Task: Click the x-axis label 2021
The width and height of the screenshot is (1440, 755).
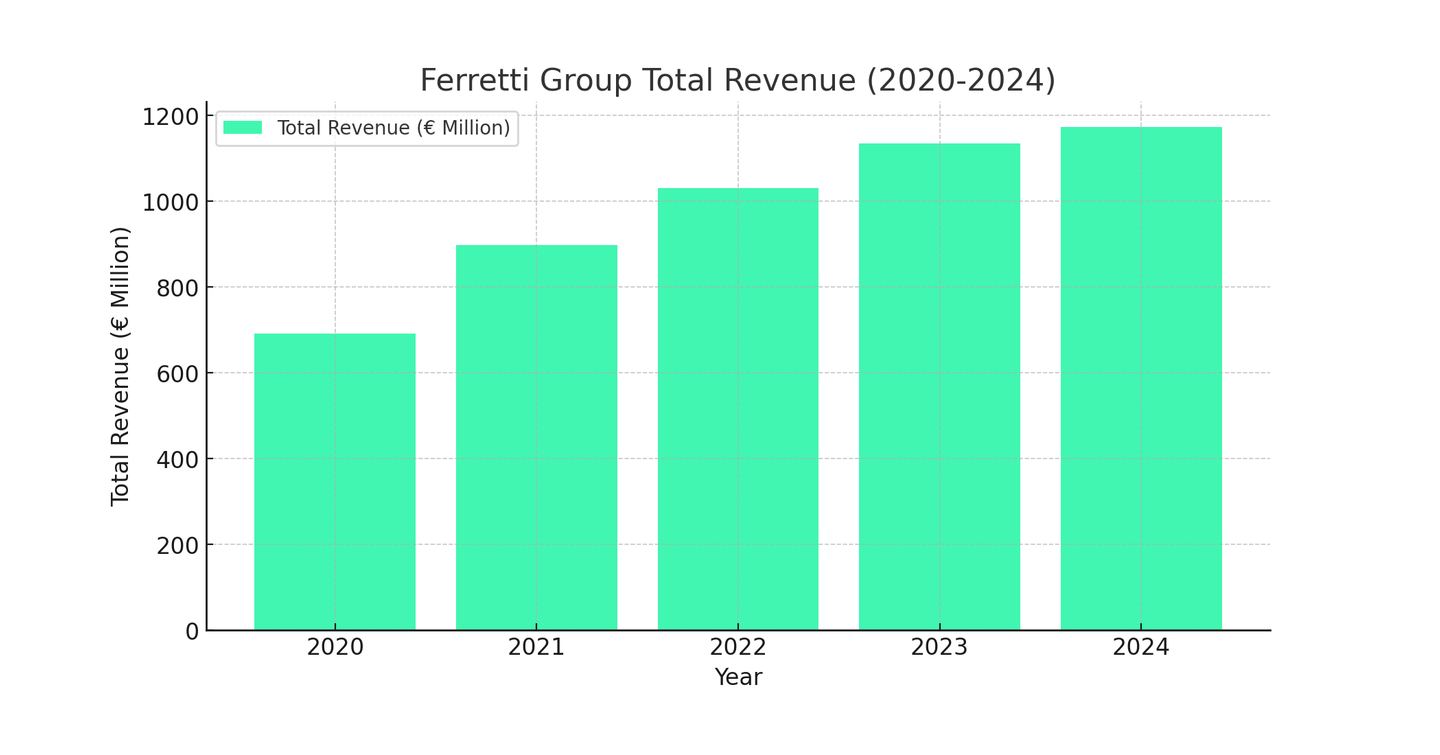Action: click(536, 648)
